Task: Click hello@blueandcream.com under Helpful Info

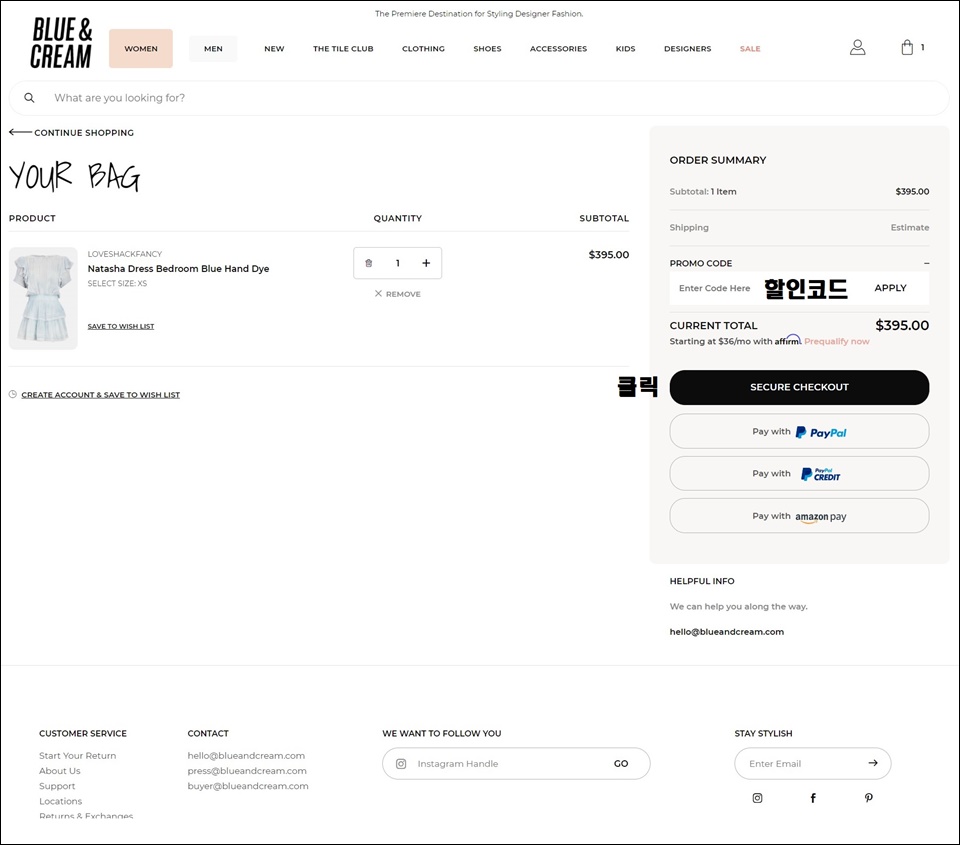Action: [726, 631]
